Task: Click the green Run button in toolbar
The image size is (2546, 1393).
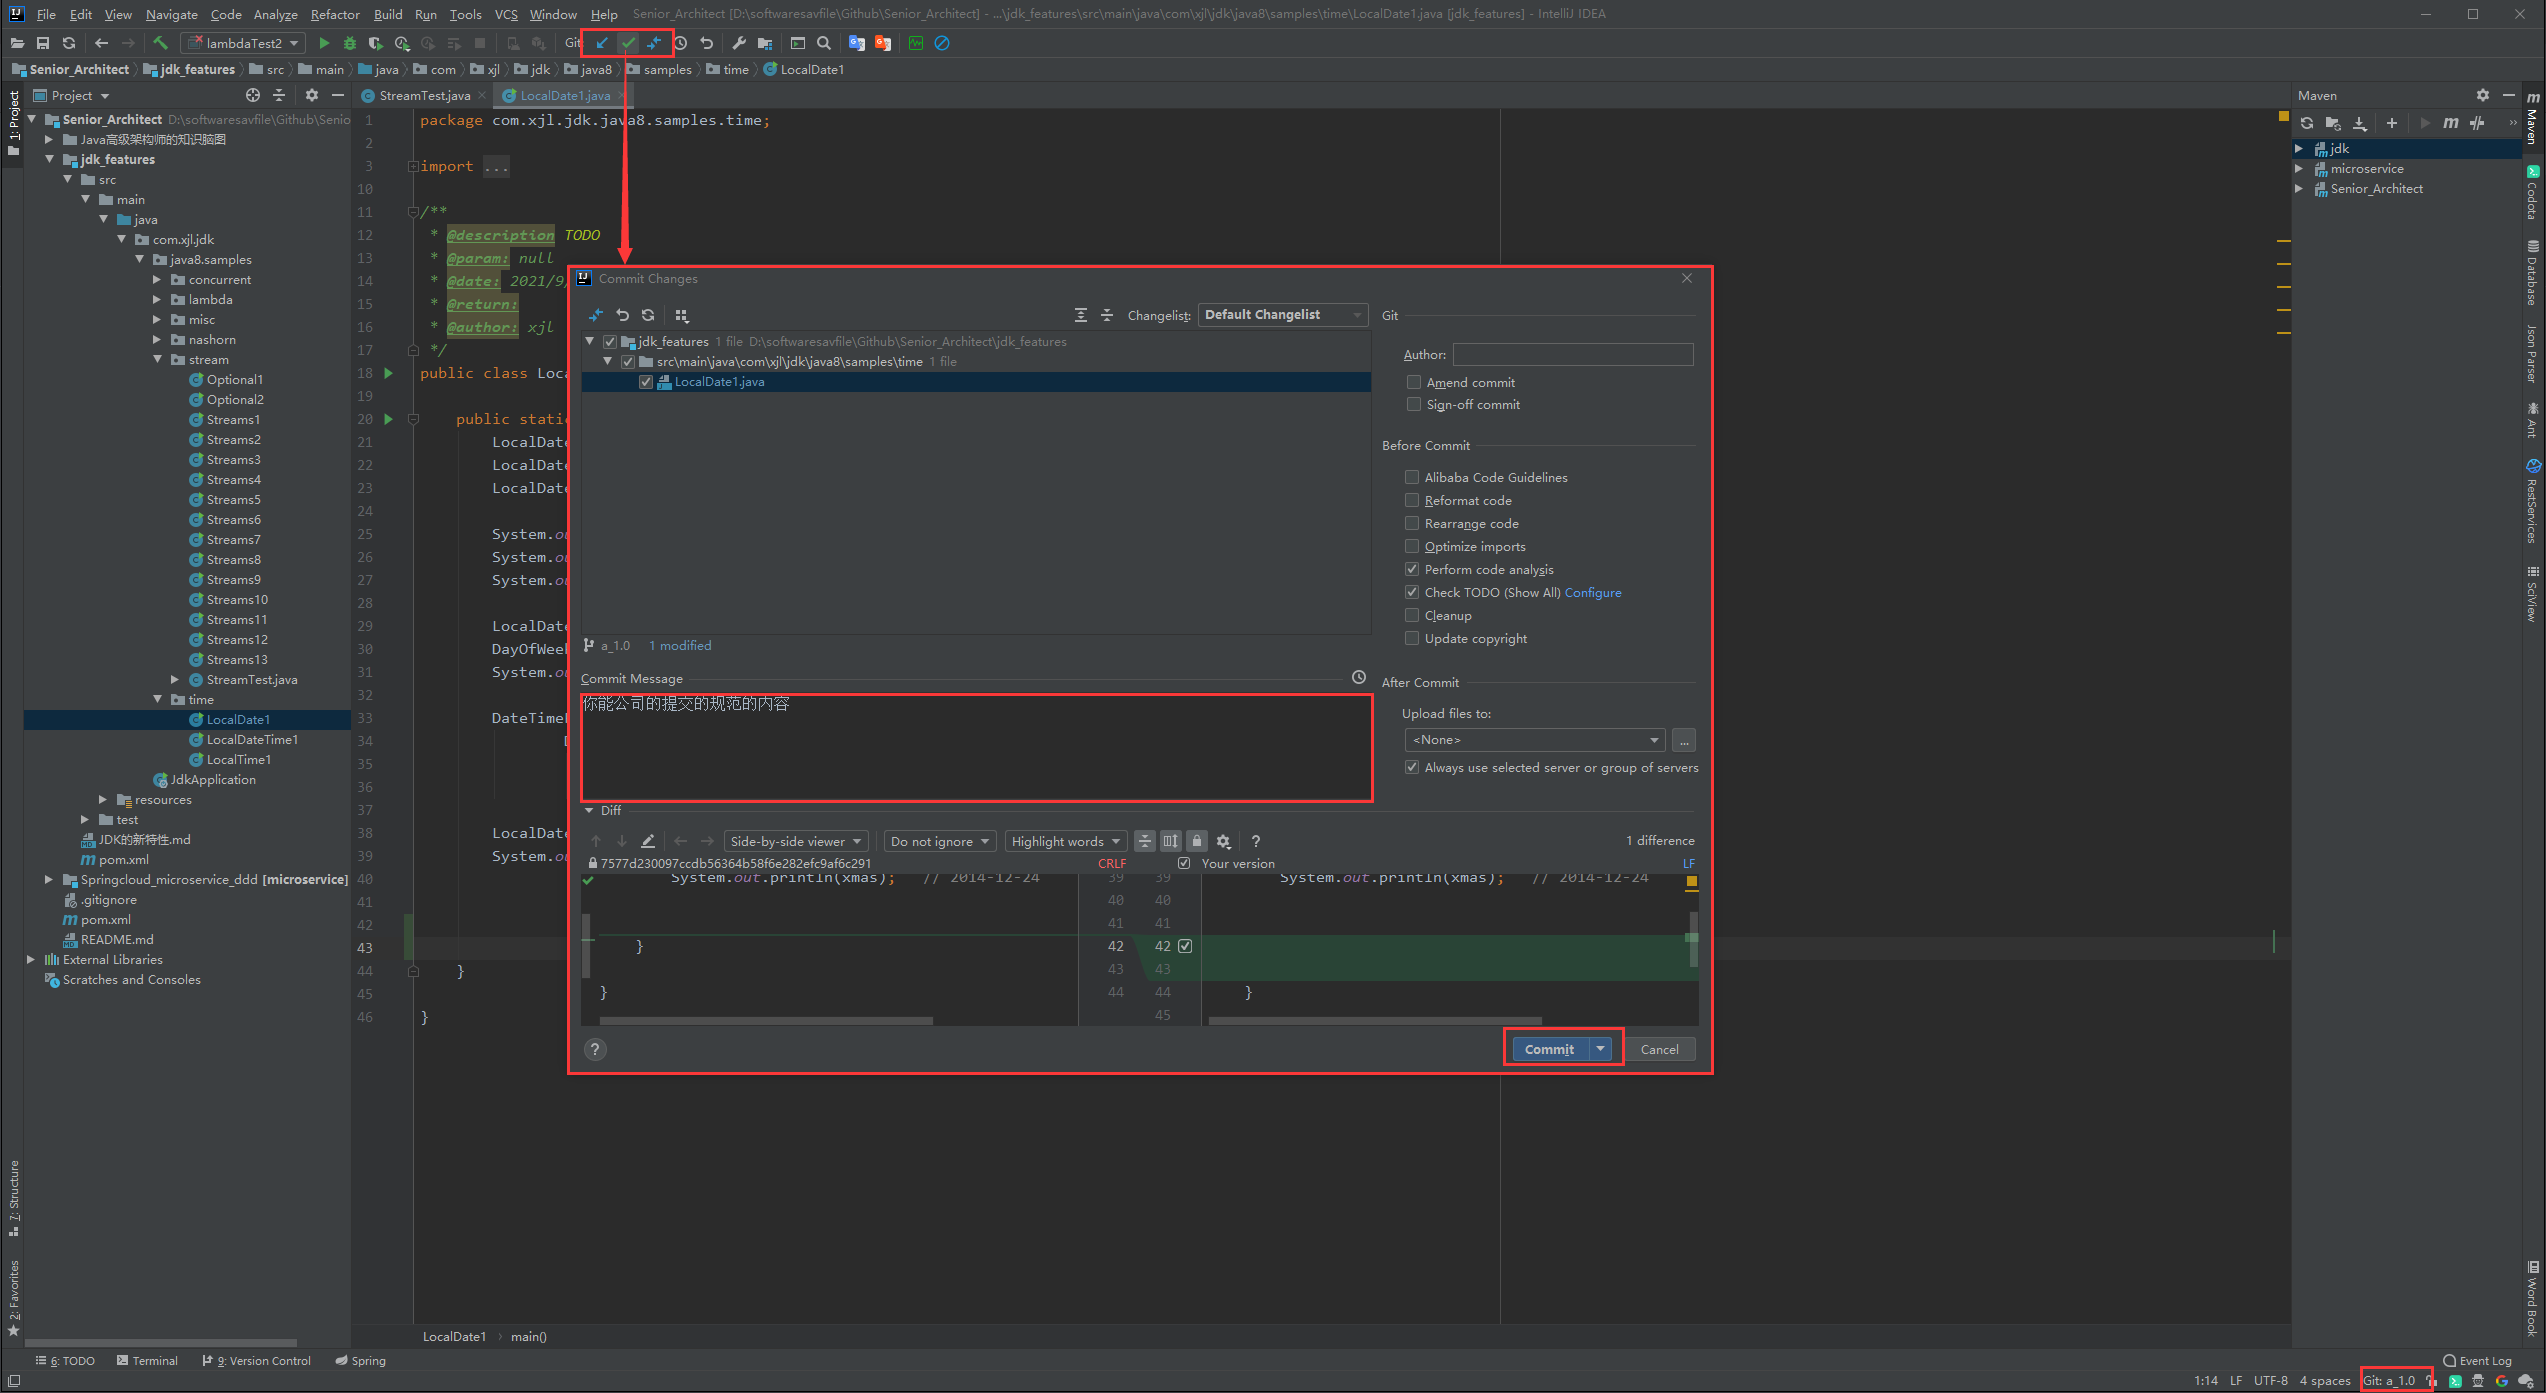Action: [323, 43]
